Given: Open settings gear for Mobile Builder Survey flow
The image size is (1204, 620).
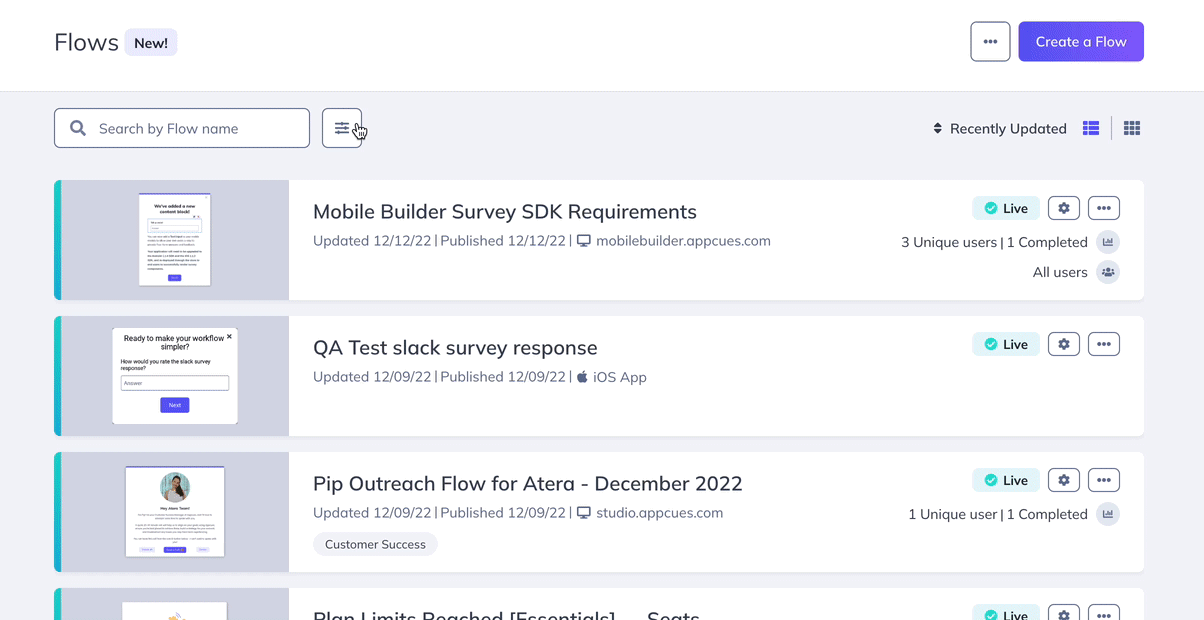Looking at the screenshot, I should pyautogui.click(x=1064, y=208).
